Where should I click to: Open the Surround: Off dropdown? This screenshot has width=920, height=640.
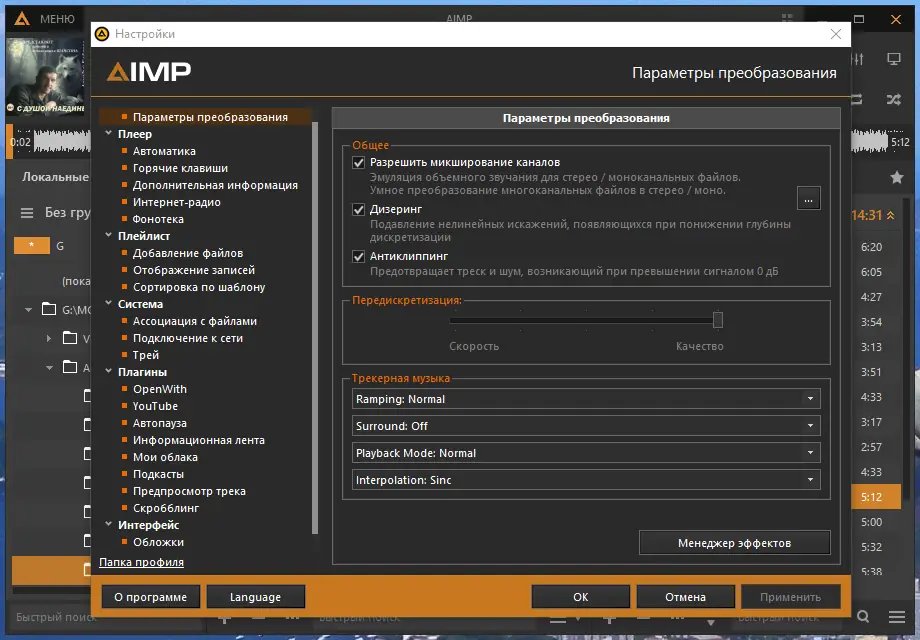(x=585, y=425)
